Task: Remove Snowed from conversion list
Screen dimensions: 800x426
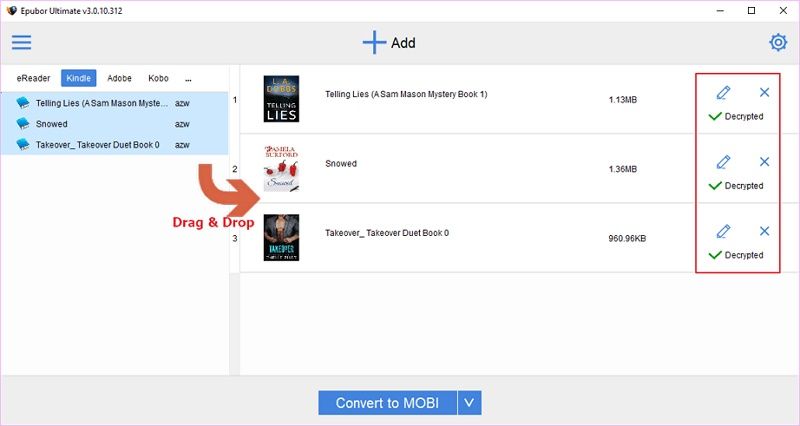Action: pos(764,162)
